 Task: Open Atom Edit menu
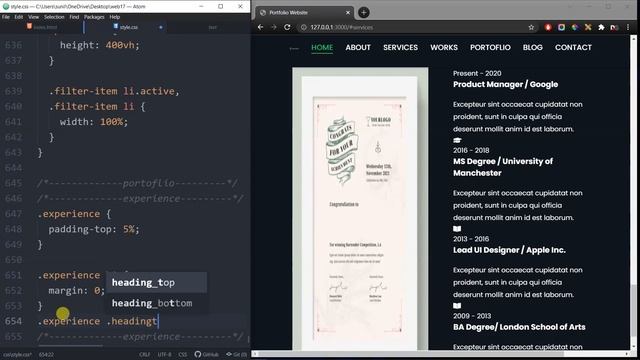[x=19, y=17]
